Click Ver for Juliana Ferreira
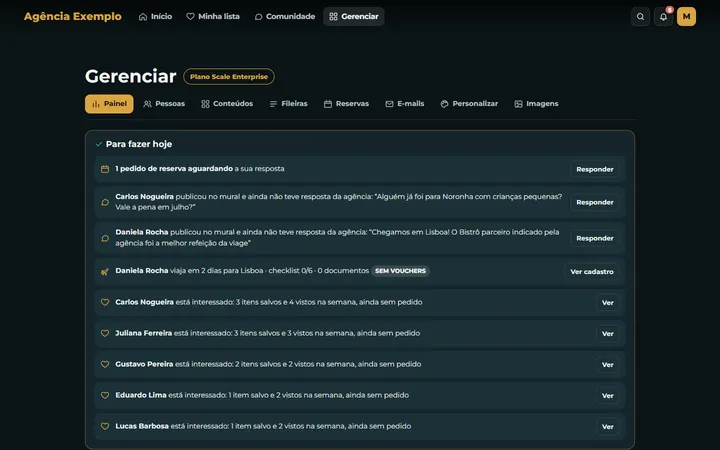 click(x=608, y=334)
